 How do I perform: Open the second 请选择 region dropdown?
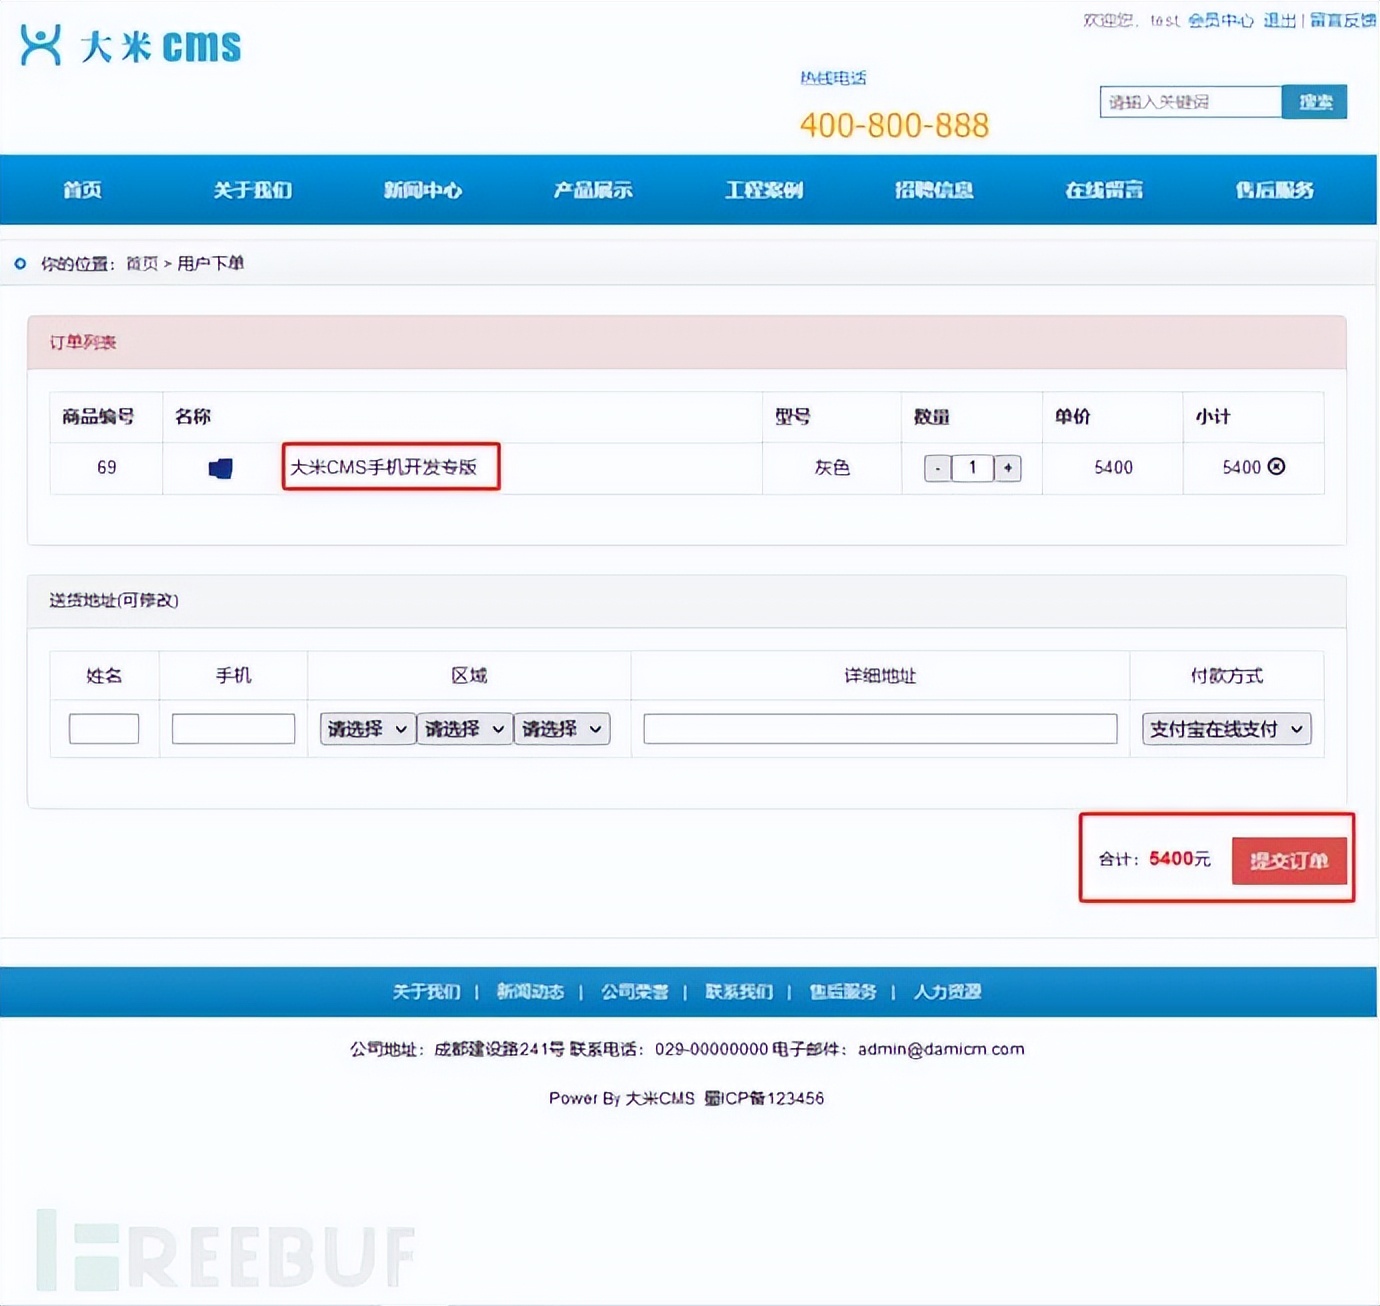[x=464, y=728]
